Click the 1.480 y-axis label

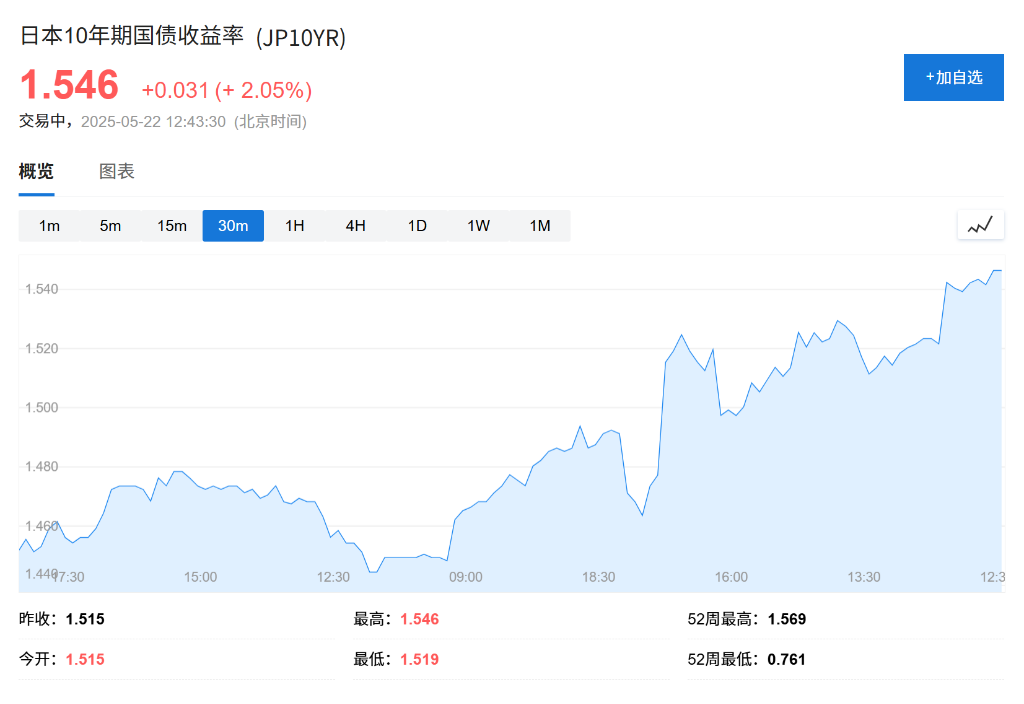[x=41, y=467]
